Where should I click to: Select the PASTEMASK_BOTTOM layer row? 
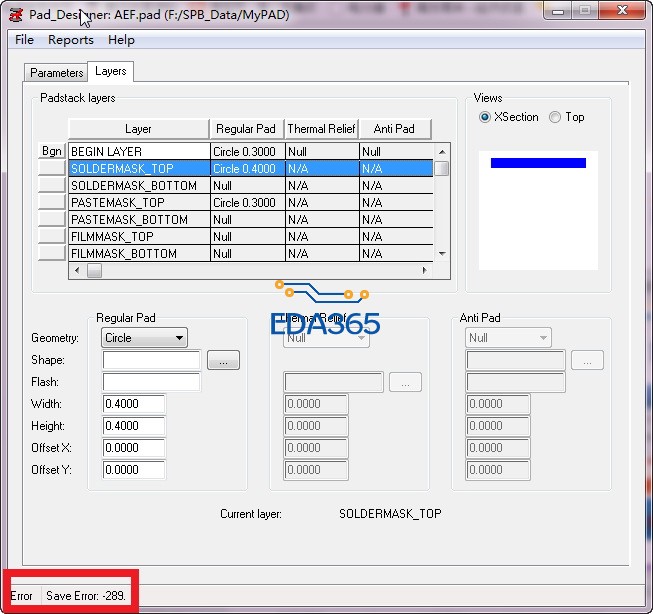click(251, 220)
